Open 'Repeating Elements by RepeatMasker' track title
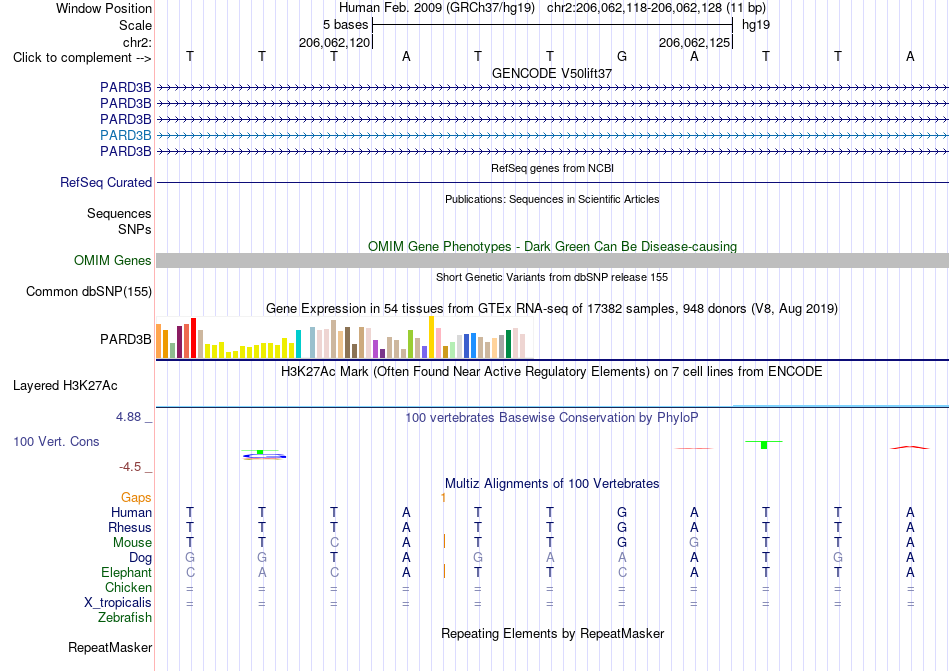 click(x=552, y=633)
